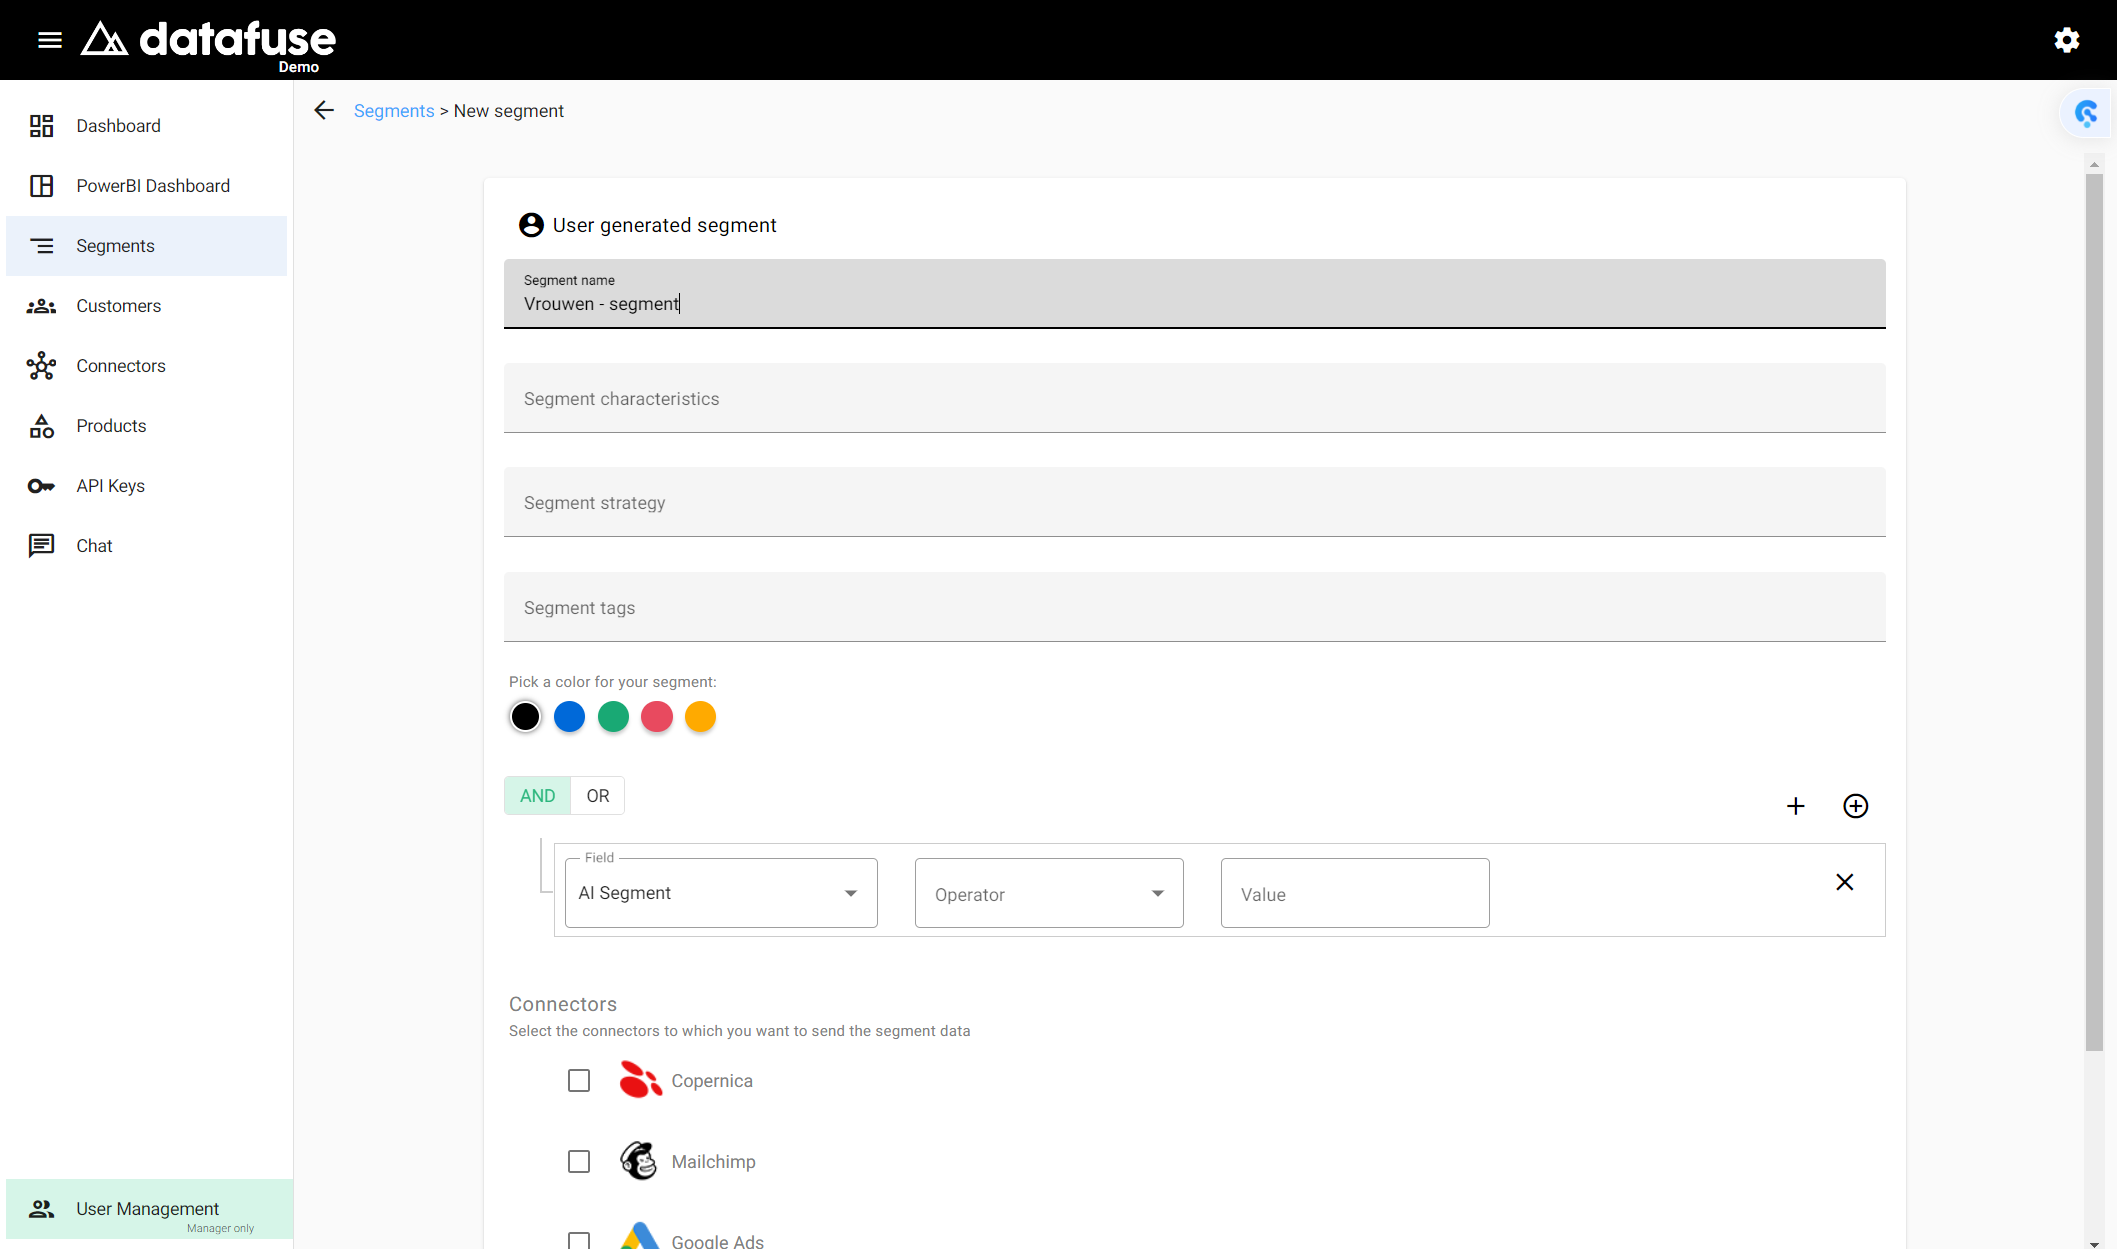The height and width of the screenshot is (1254, 2117).
Task: Tick the Copernica connector checkbox
Action: click(x=579, y=1081)
